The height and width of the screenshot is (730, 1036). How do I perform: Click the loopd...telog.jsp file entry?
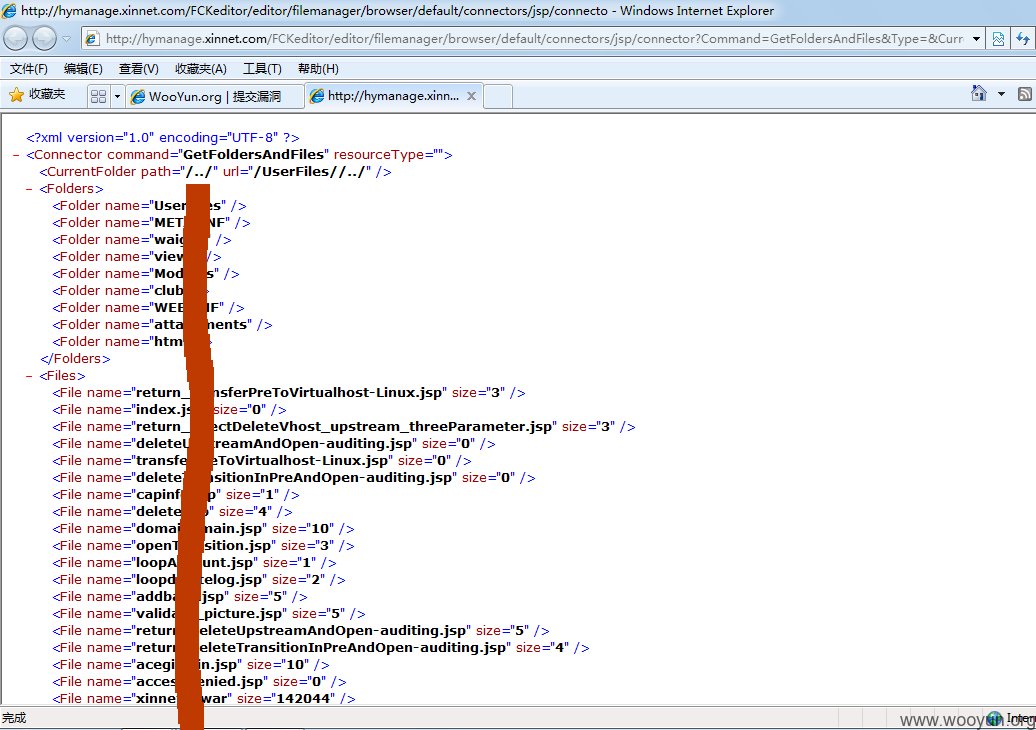pyautogui.click(x=199, y=580)
